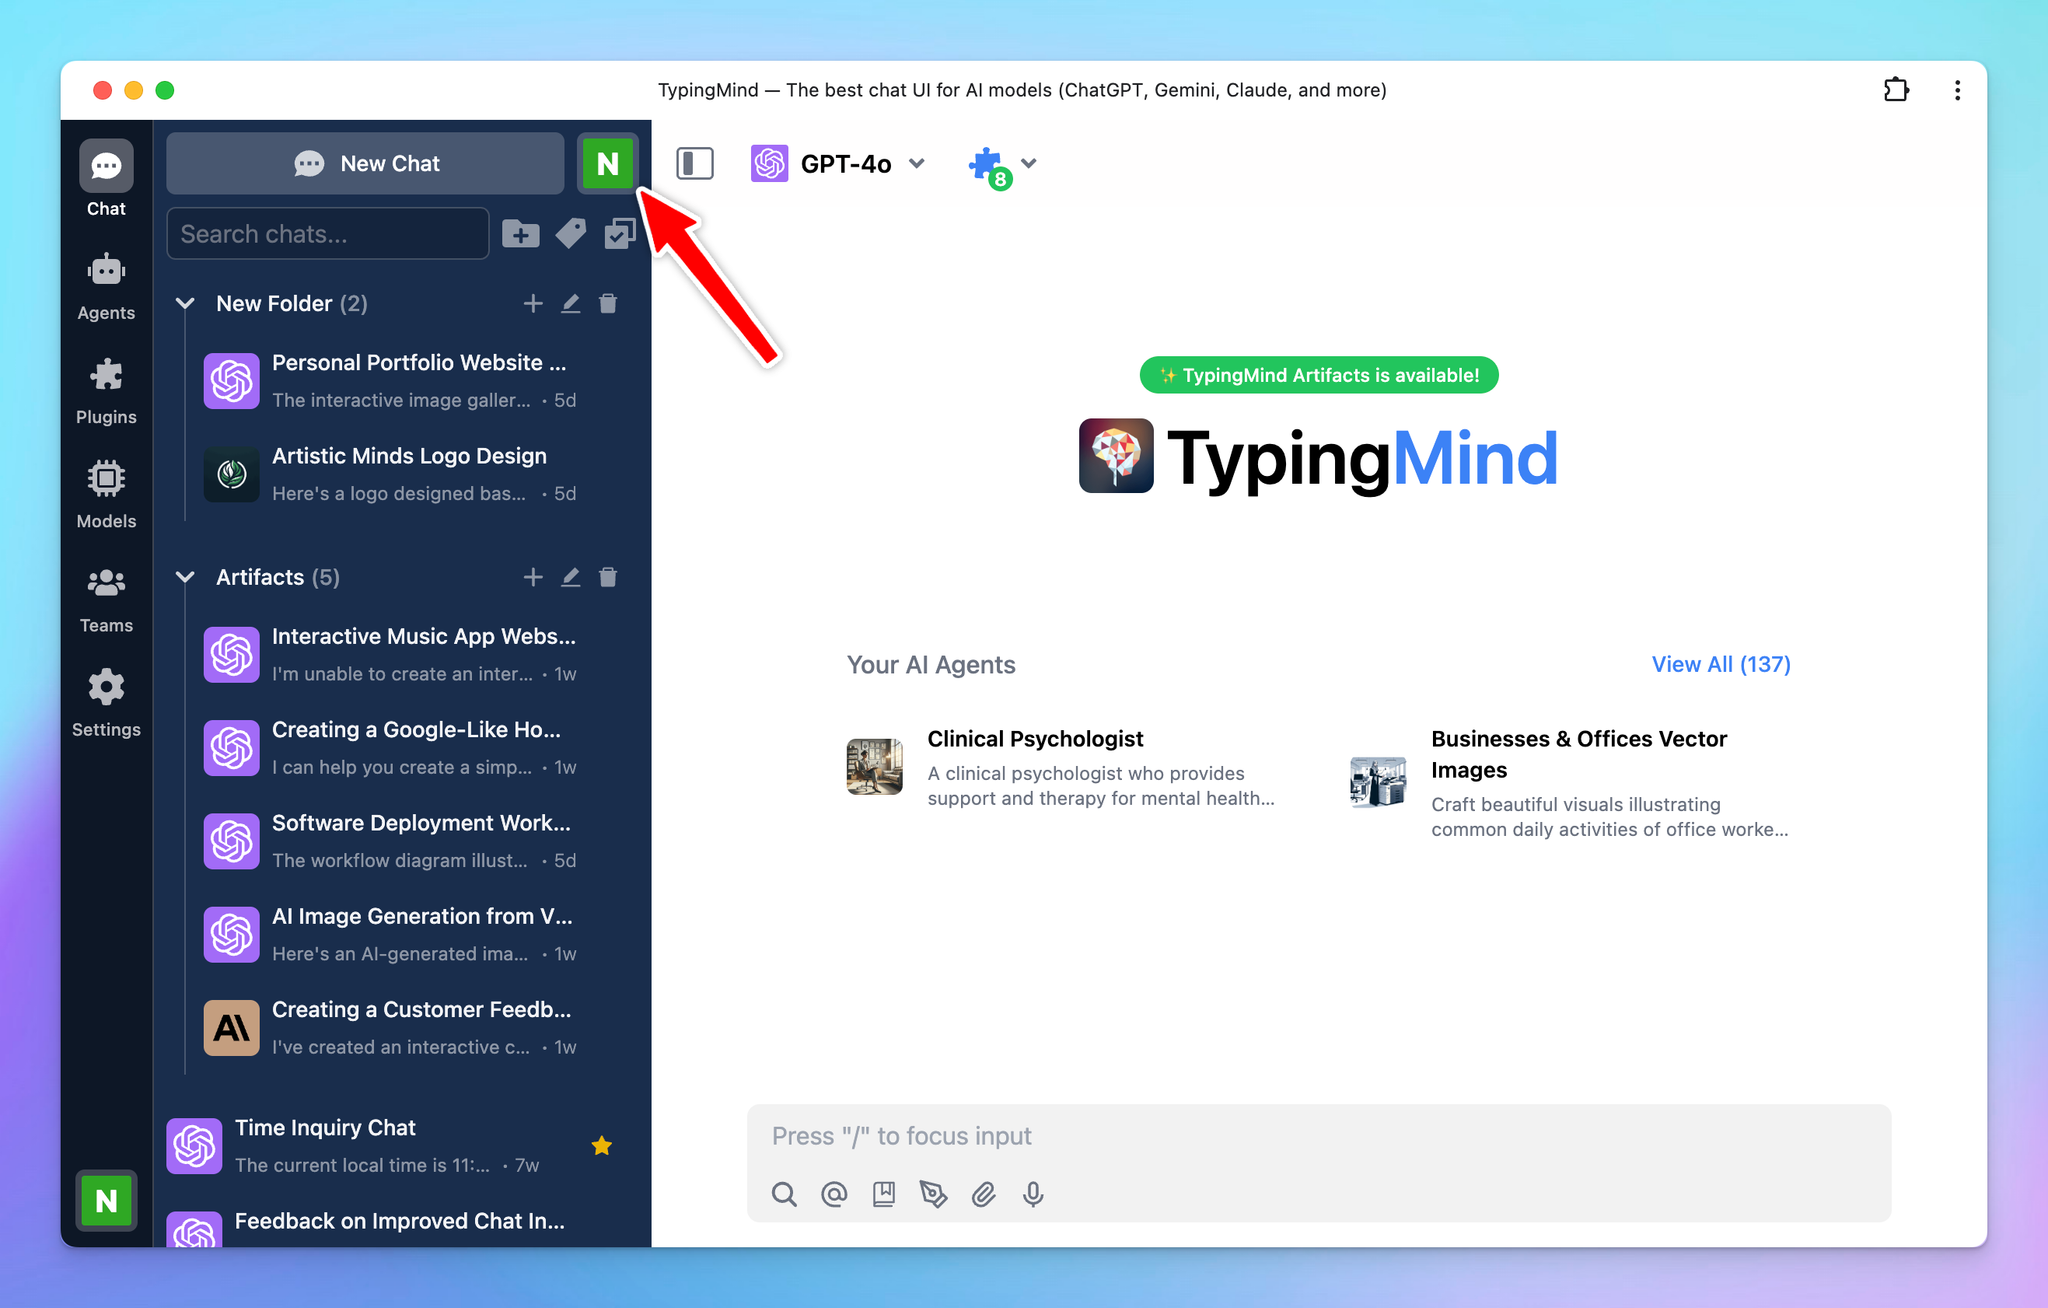Open the Plugins sidebar section
2048x1308 pixels.
point(106,391)
